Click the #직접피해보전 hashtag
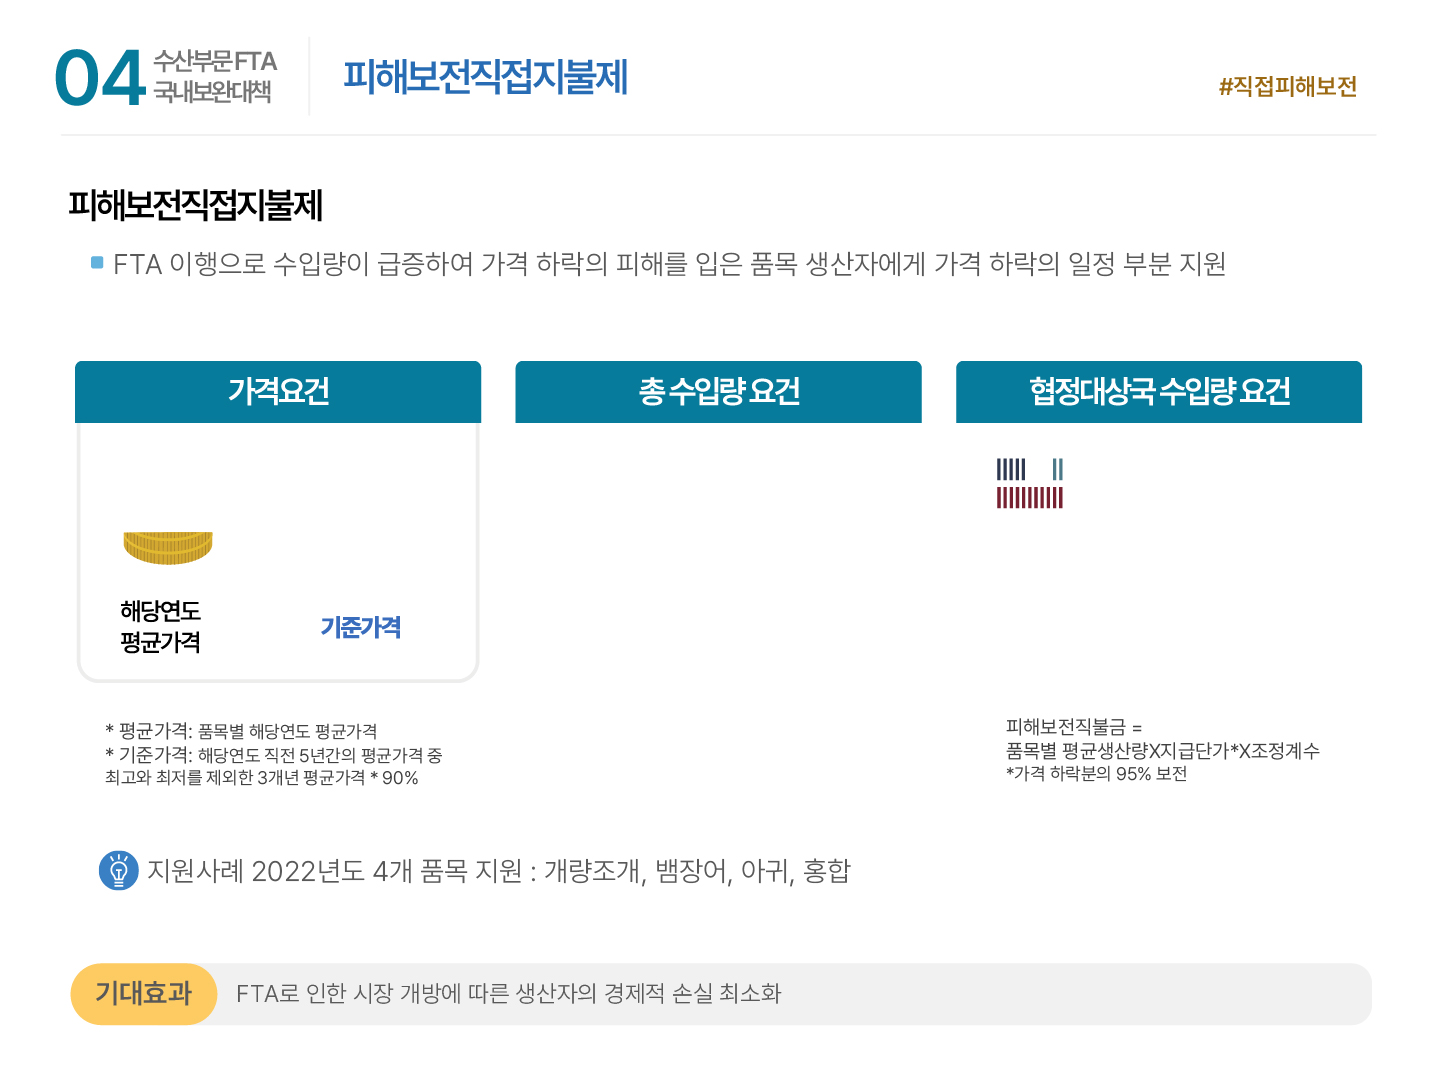The width and height of the screenshot is (1440, 1080). click(x=1288, y=87)
